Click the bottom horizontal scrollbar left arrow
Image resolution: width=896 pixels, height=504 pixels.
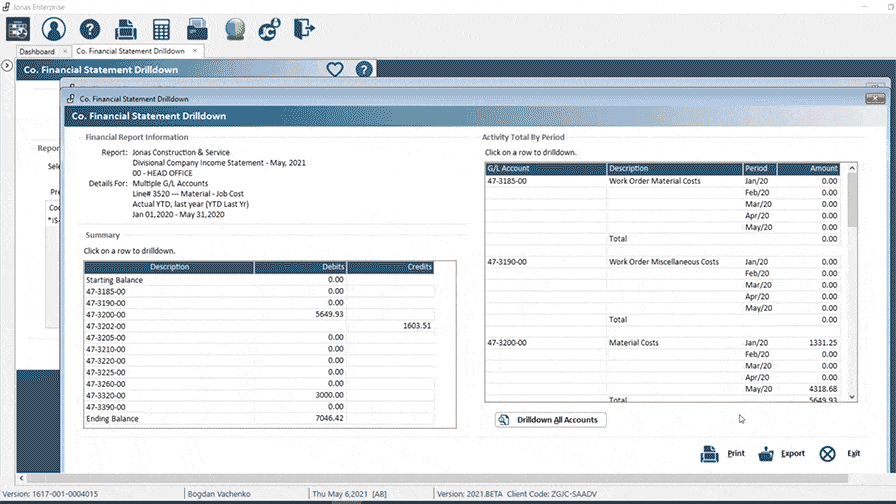(x=21, y=478)
